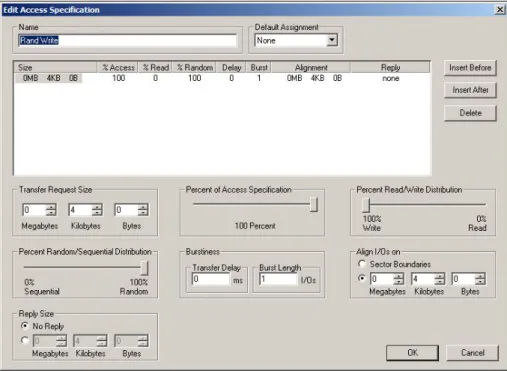This screenshot has height=371, width=507.
Task: Click the Reply value none in the row
Action: tap(391, 78)
